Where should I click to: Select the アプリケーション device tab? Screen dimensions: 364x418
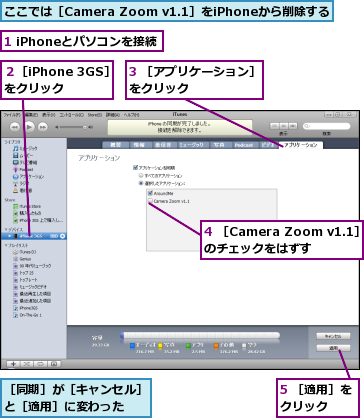click(300, 145)
